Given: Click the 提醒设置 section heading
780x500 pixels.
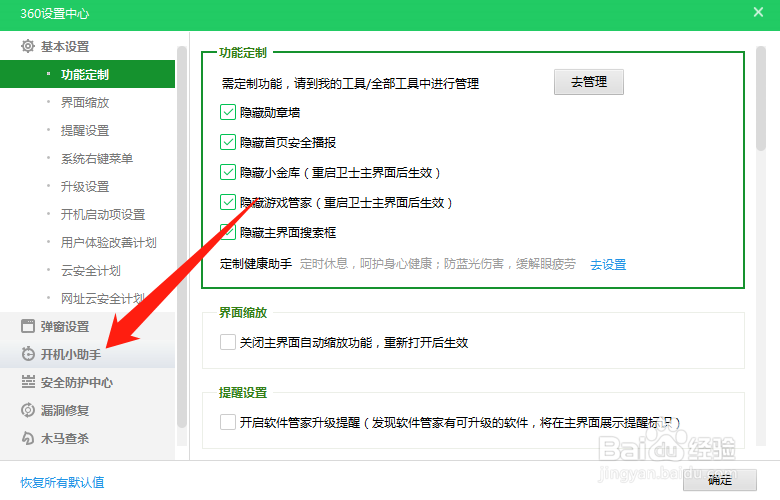Looking at the screenshot, I should [243, 392].
